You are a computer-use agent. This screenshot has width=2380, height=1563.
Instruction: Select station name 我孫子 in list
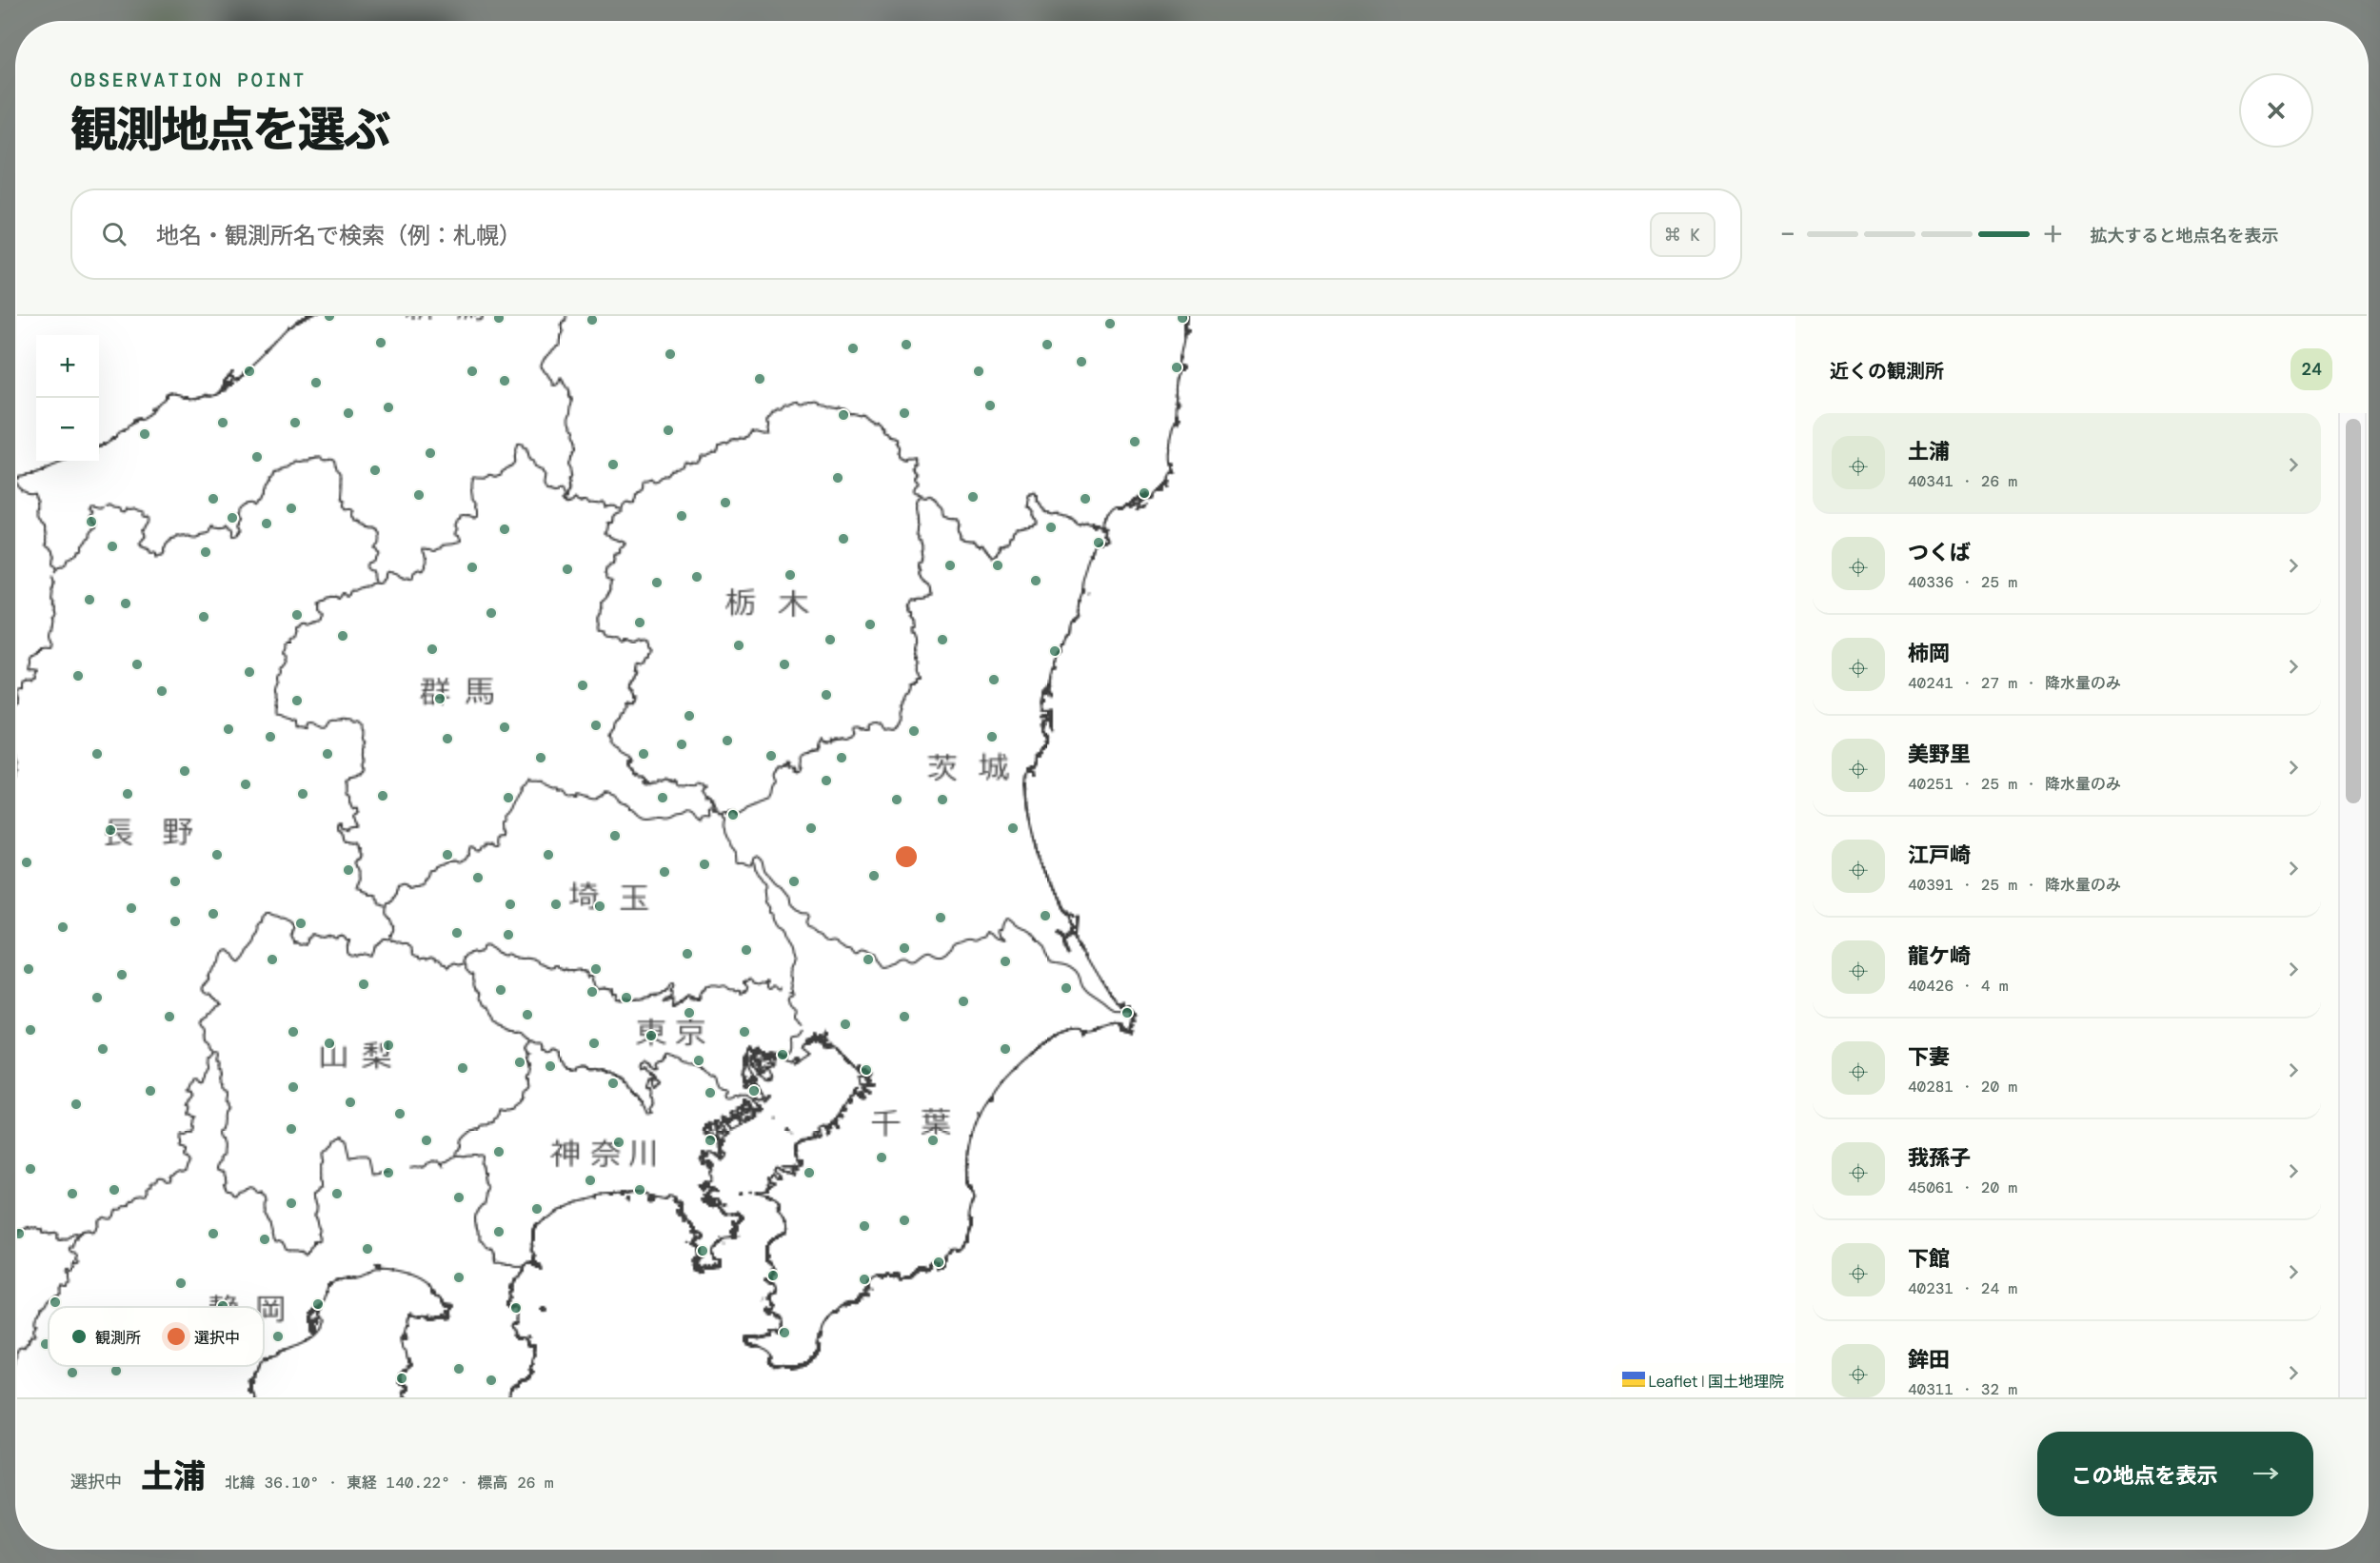coord(1938,1158)
